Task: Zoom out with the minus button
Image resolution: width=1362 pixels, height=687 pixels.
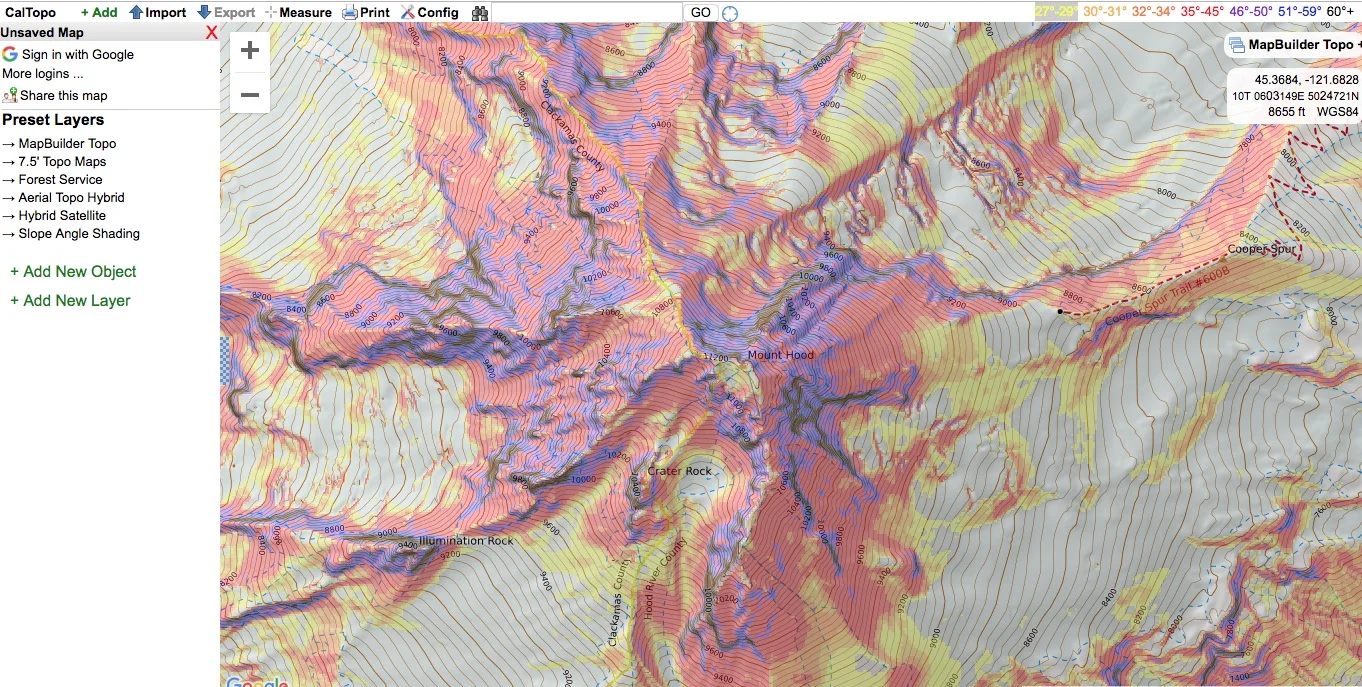Action: coord(250,94)
